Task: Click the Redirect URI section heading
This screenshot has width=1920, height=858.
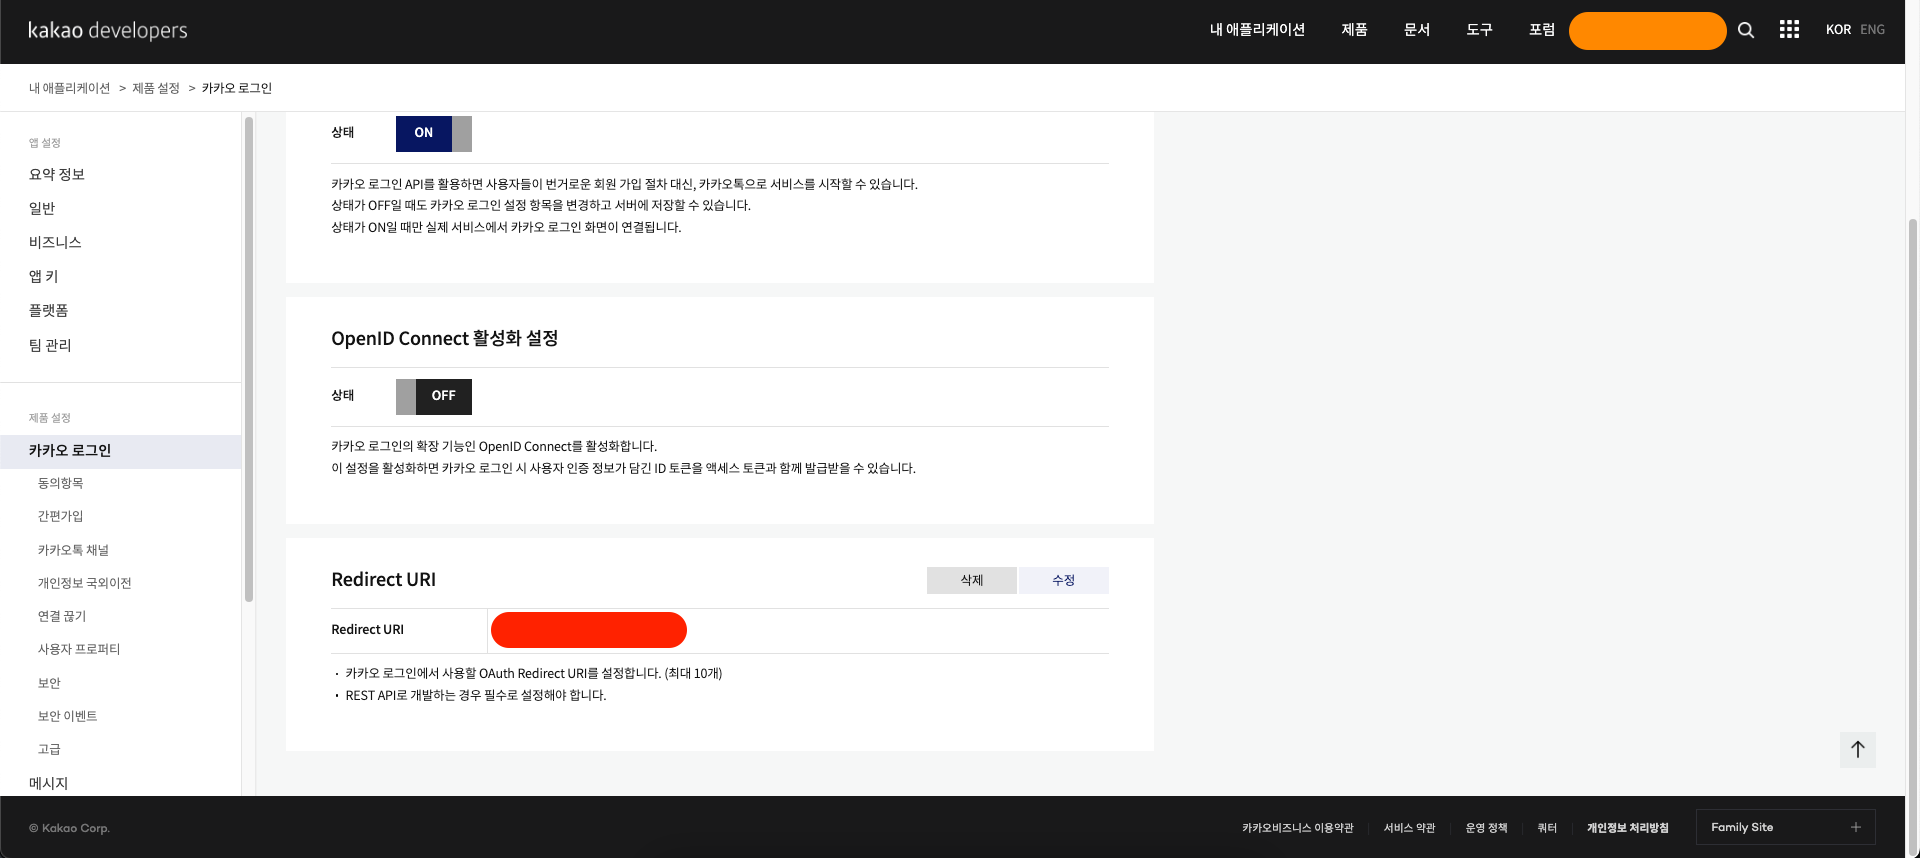Action: point(383,580)
